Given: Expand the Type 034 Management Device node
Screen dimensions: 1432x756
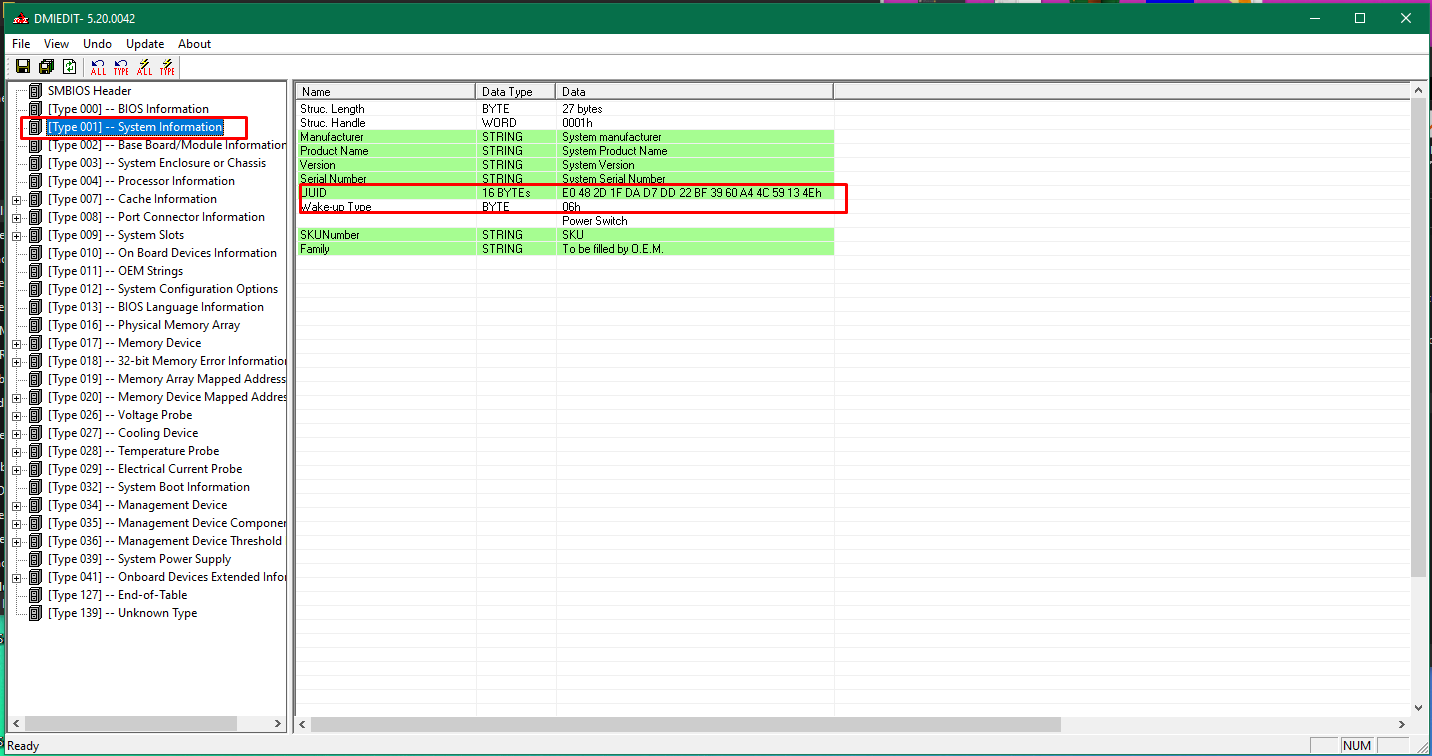Looking at the screenshot, I should point(16,505).
